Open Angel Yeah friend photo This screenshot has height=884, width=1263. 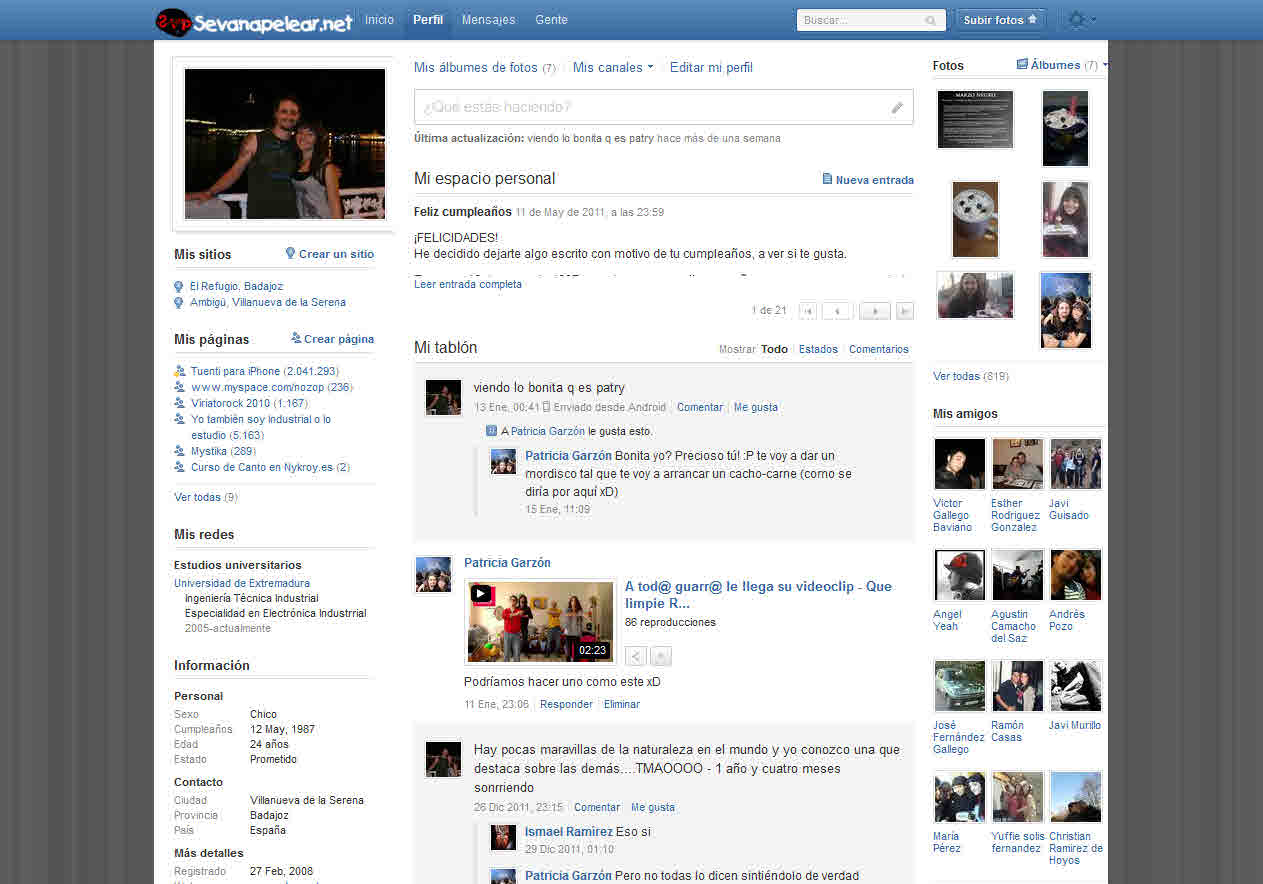click(959, 575)
